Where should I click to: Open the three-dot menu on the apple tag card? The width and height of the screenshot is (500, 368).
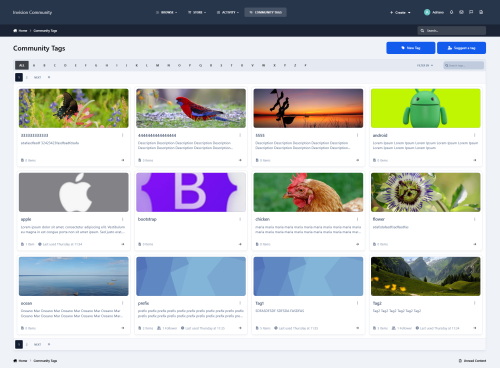coord(122,219)
